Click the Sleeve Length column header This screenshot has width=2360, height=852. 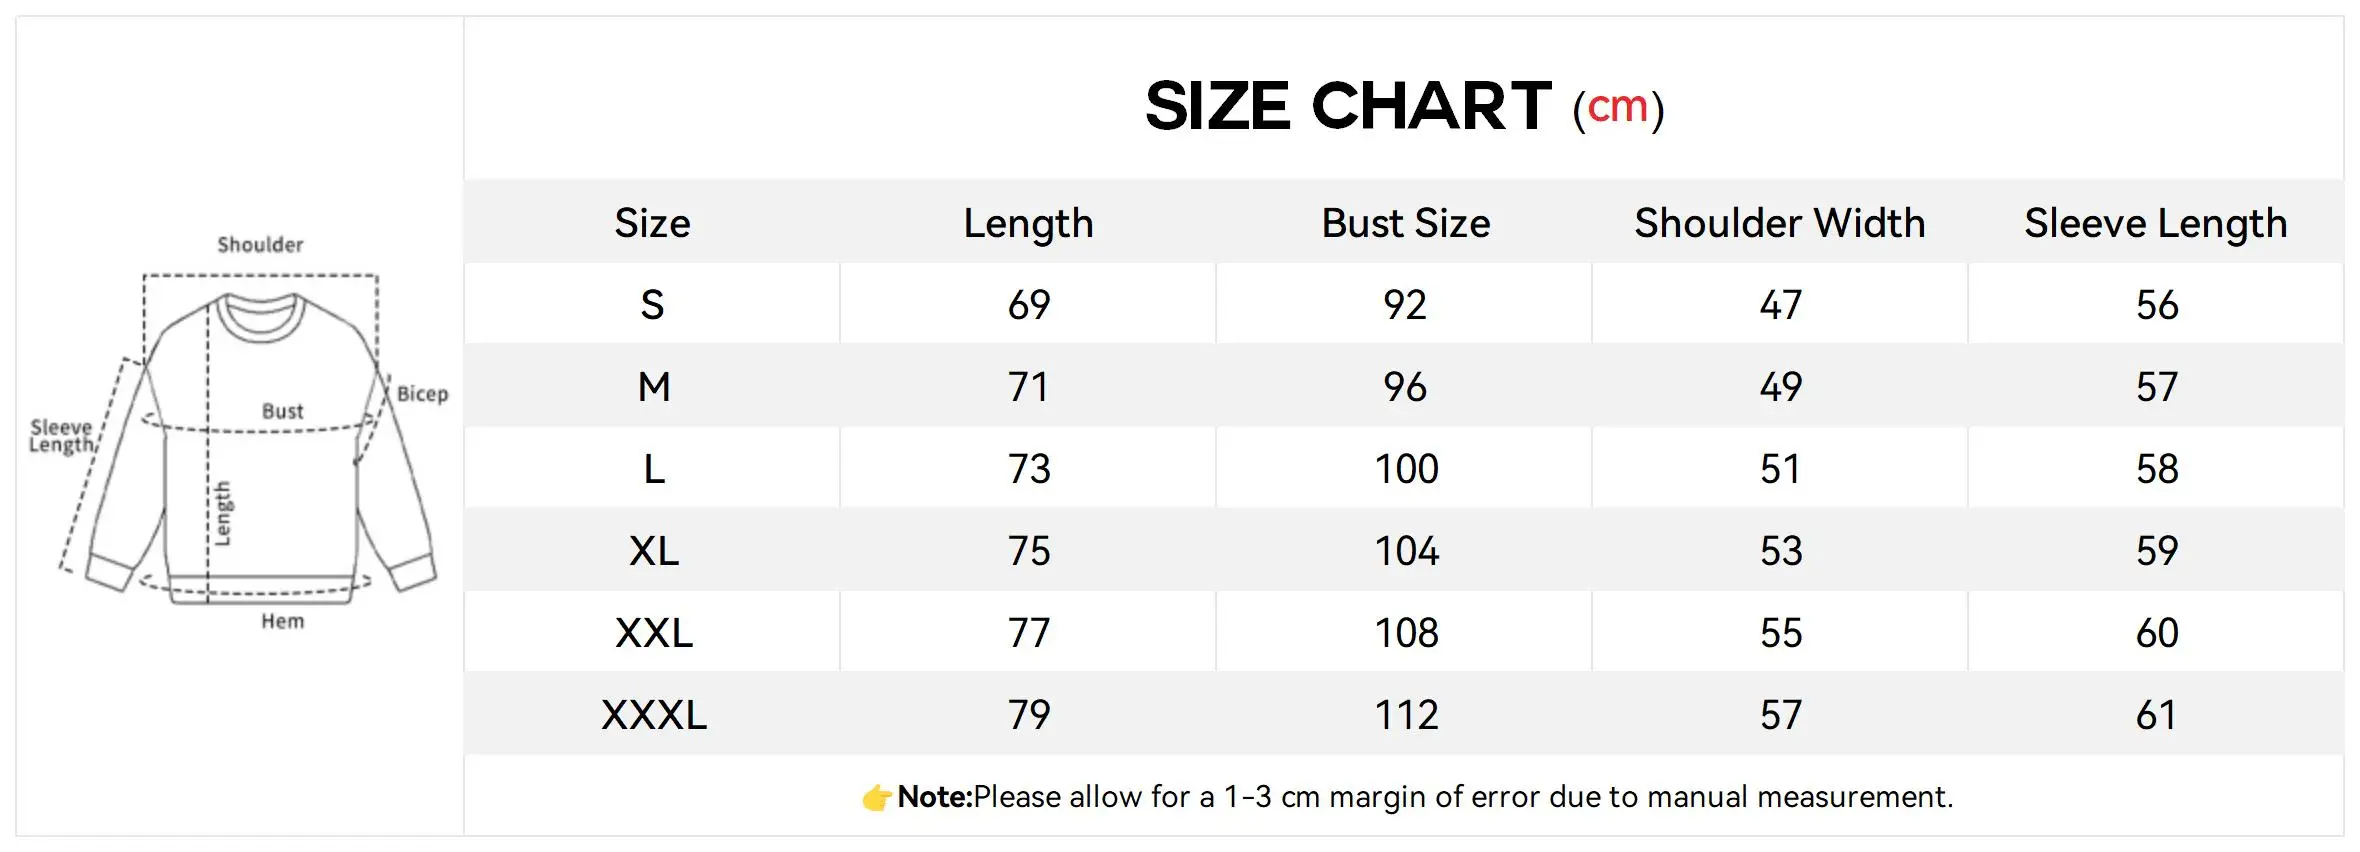point(2155,223)
